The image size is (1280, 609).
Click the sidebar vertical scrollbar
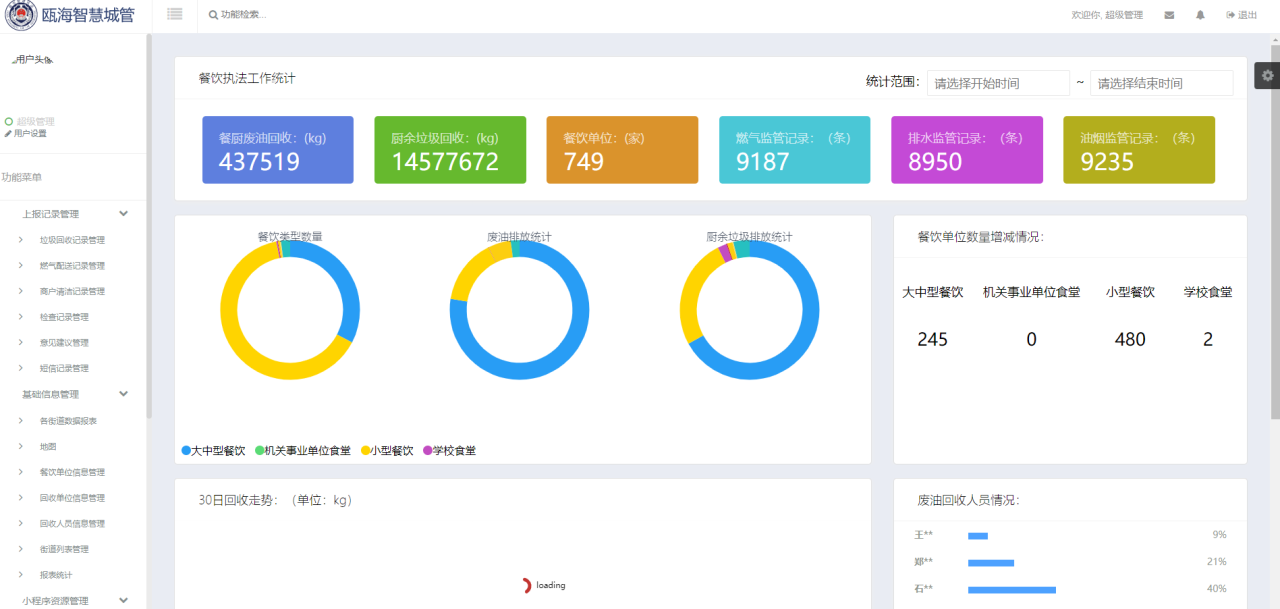(149, 225)
